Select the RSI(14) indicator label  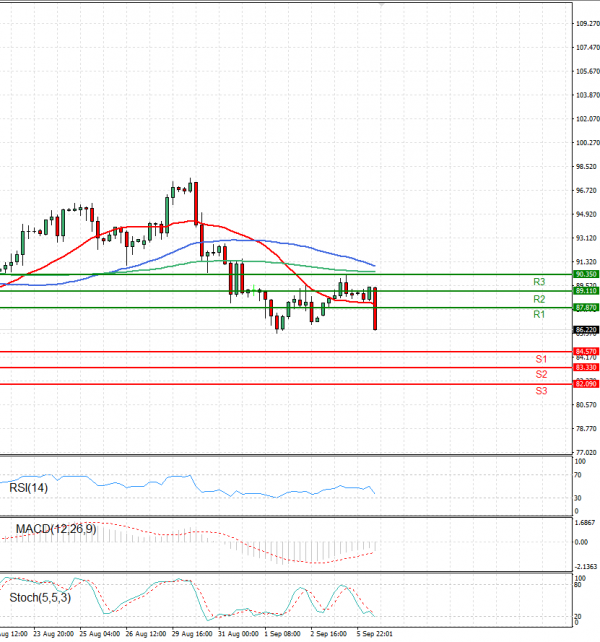28,488
